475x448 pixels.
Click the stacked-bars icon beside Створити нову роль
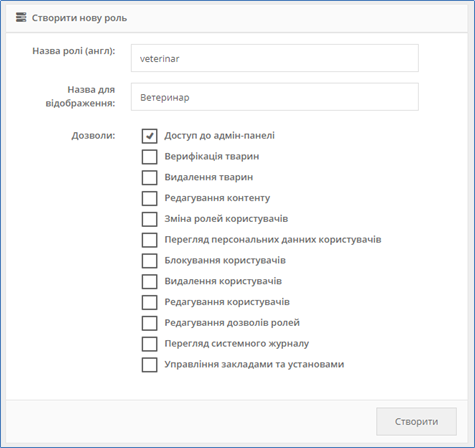coord(21,17)
